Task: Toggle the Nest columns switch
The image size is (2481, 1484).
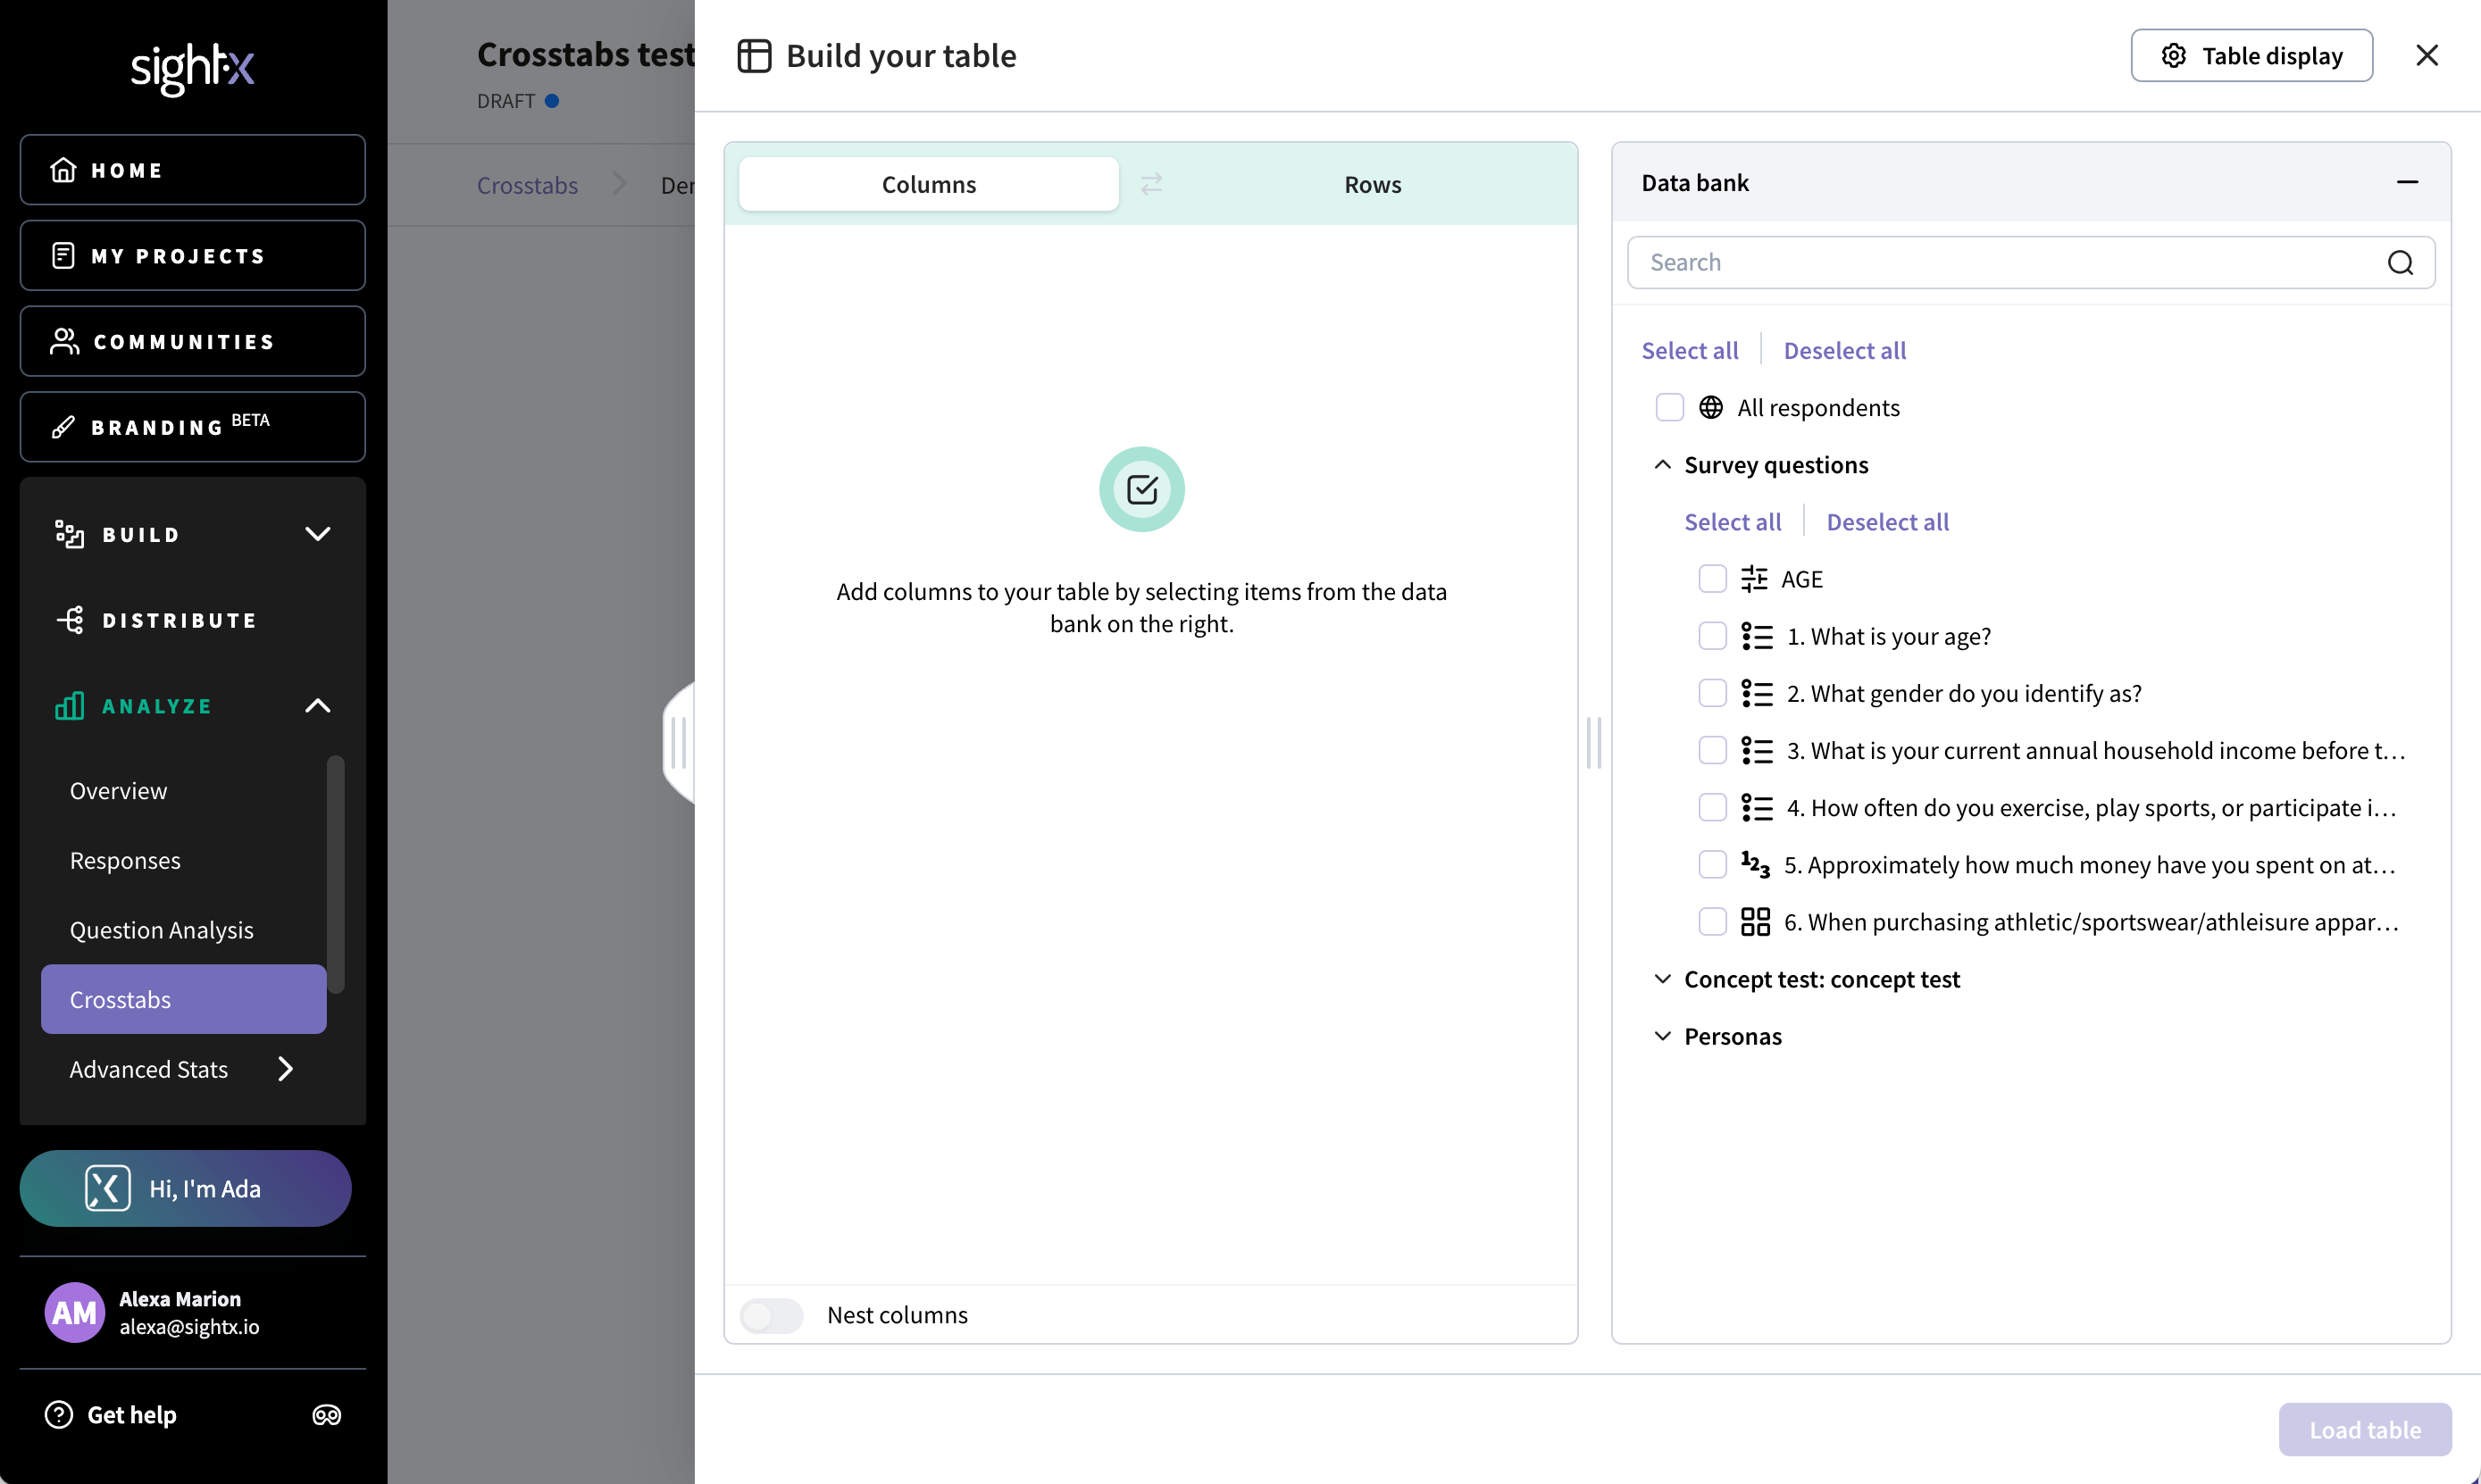Action: pos(771,1315)
